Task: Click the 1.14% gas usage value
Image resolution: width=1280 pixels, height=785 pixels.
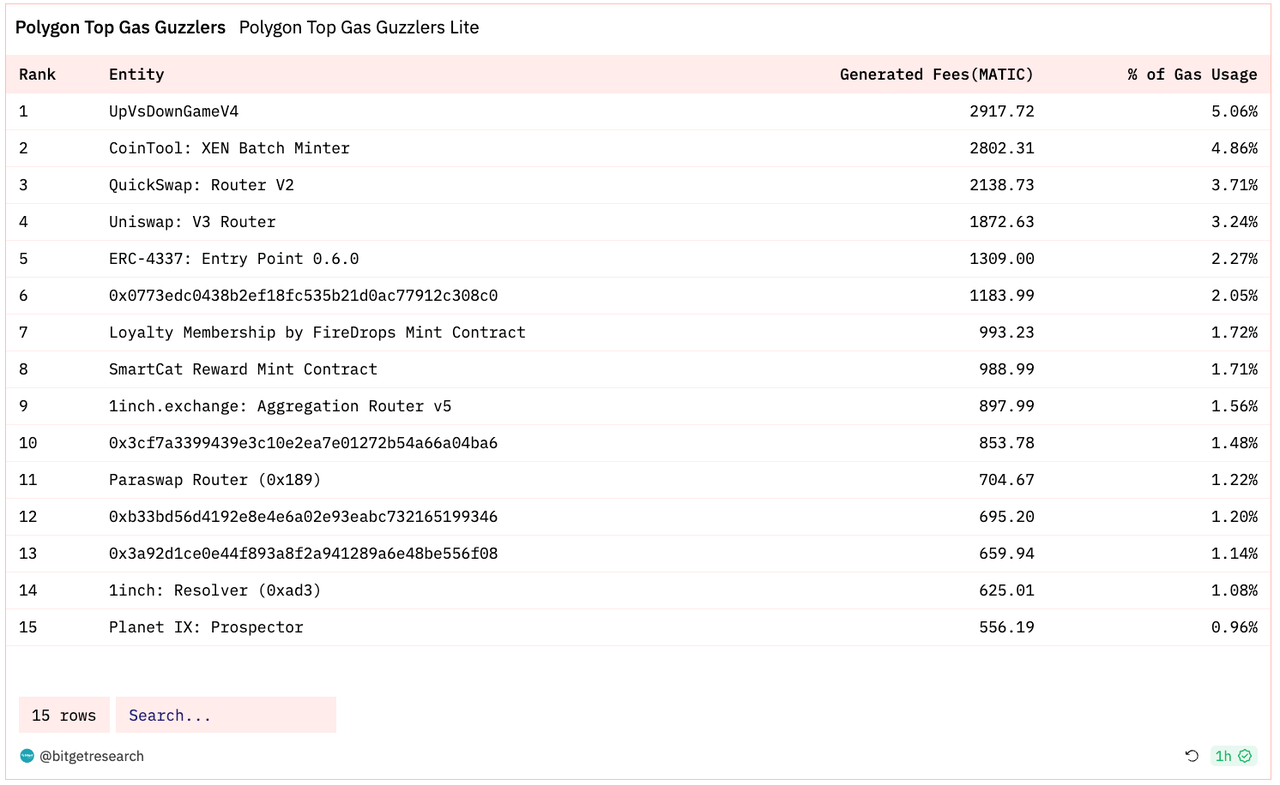Action: coord(1234,554)
